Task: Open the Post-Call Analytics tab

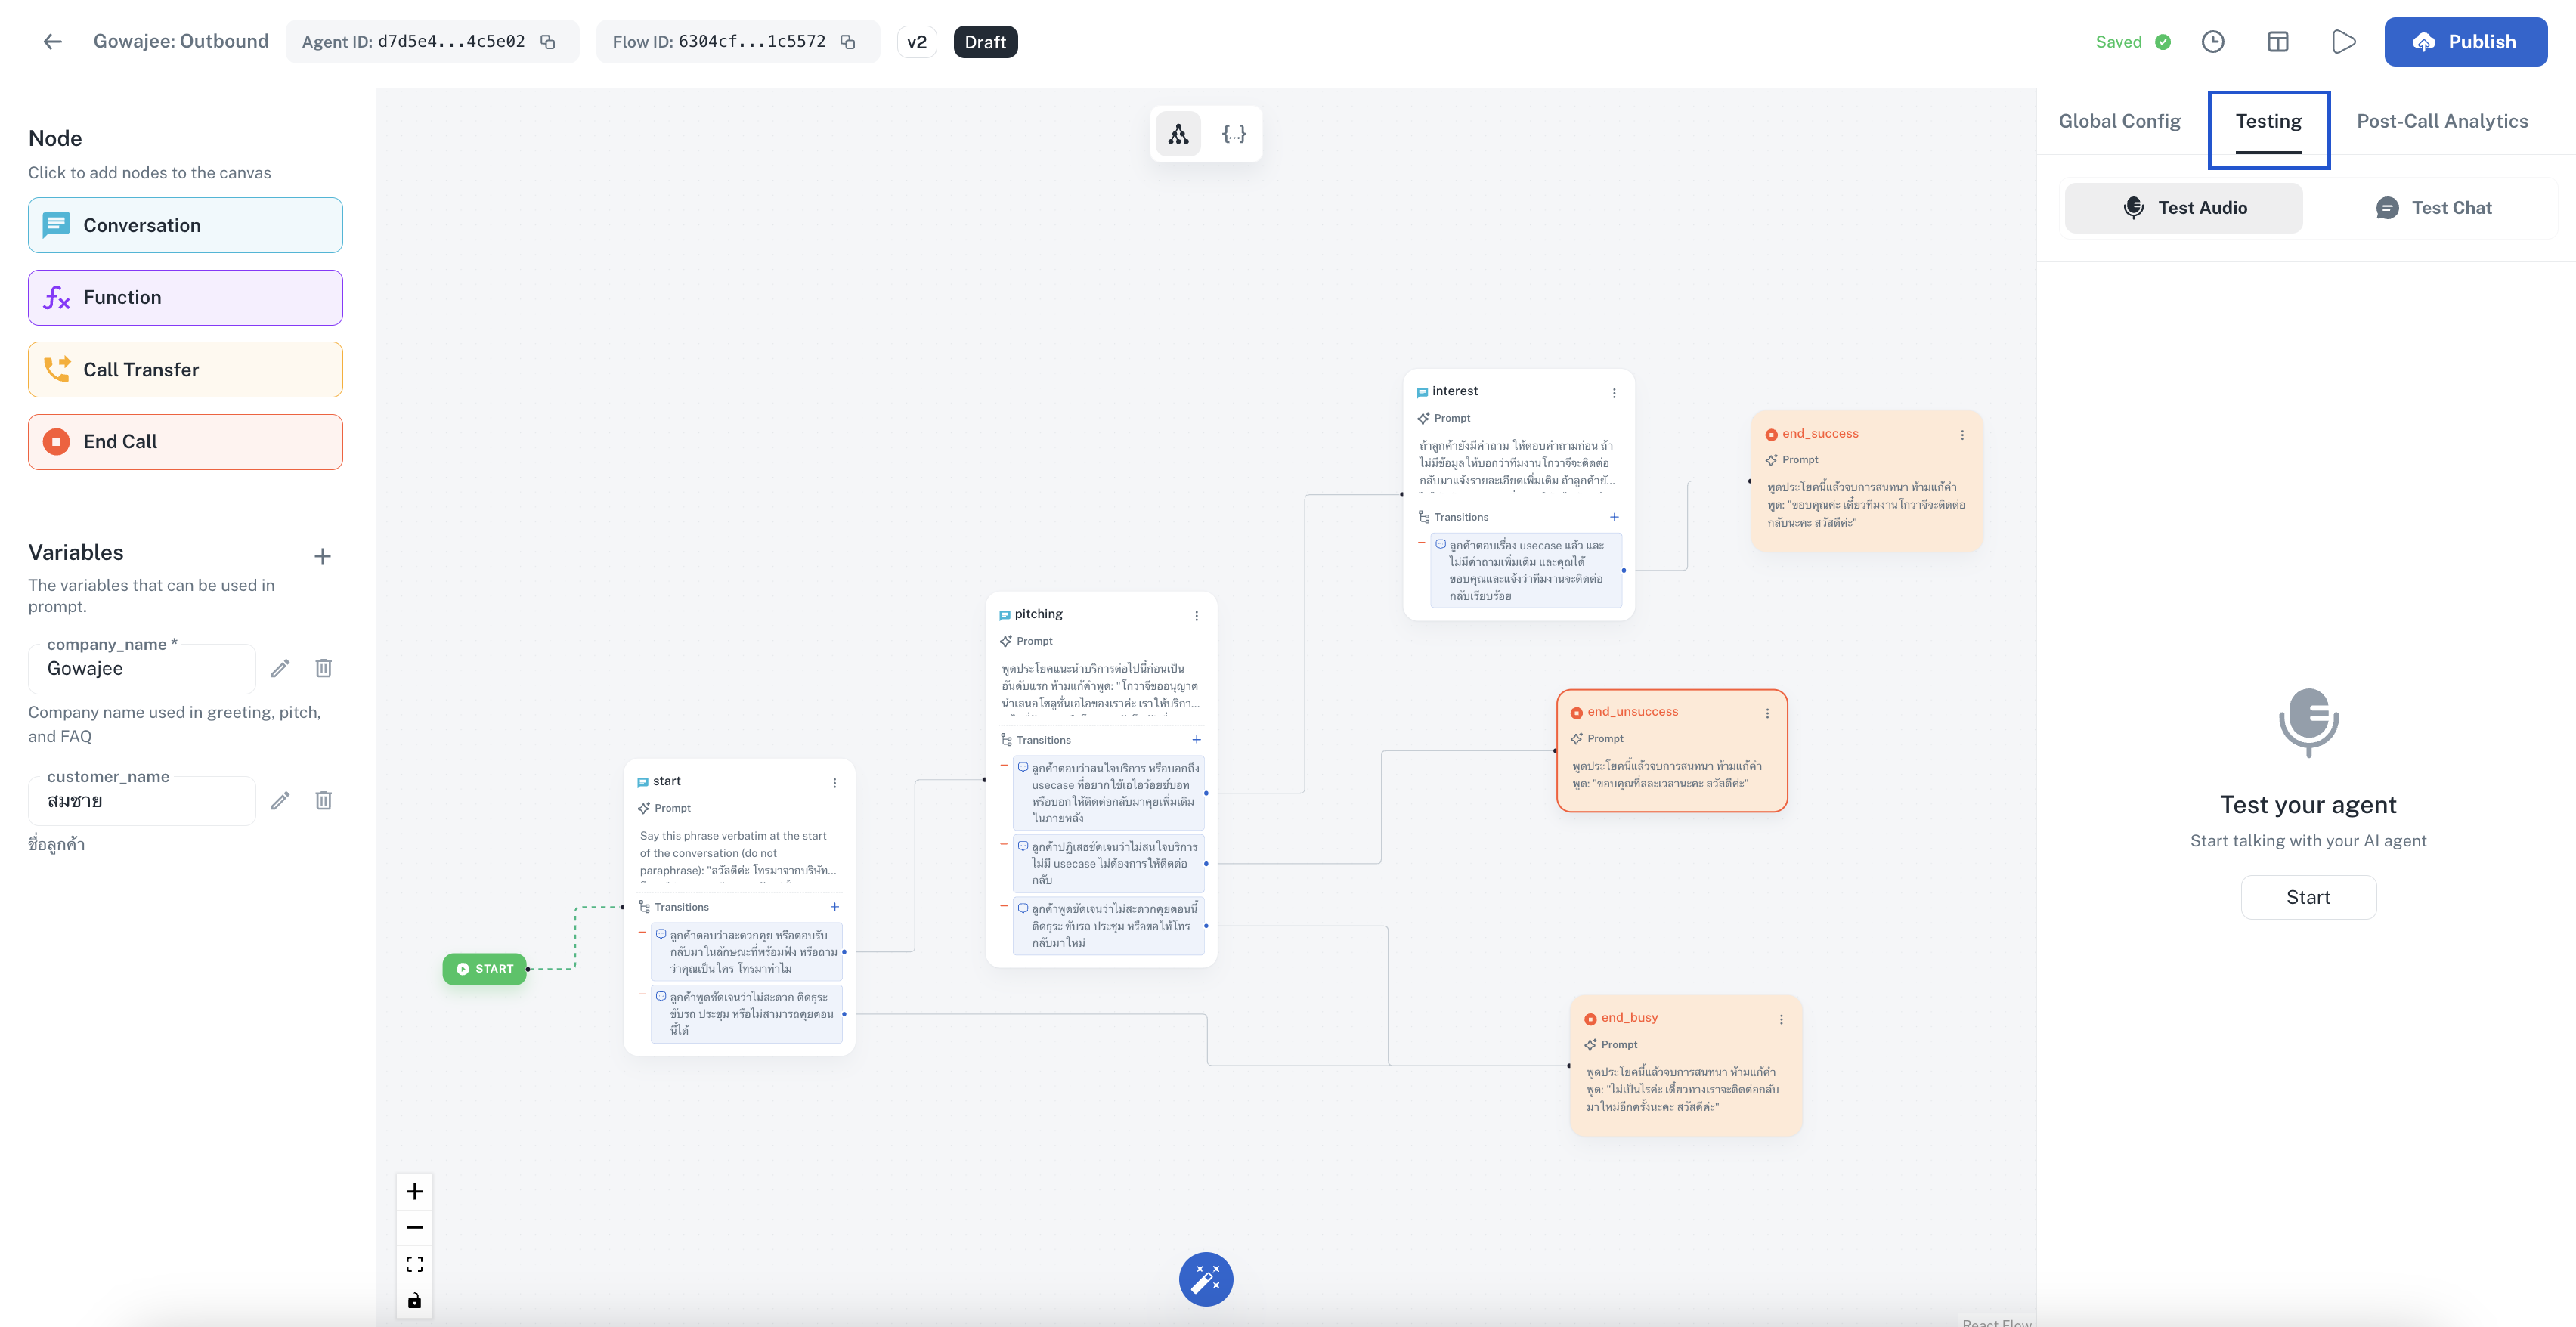Action: click(2442, 121)
